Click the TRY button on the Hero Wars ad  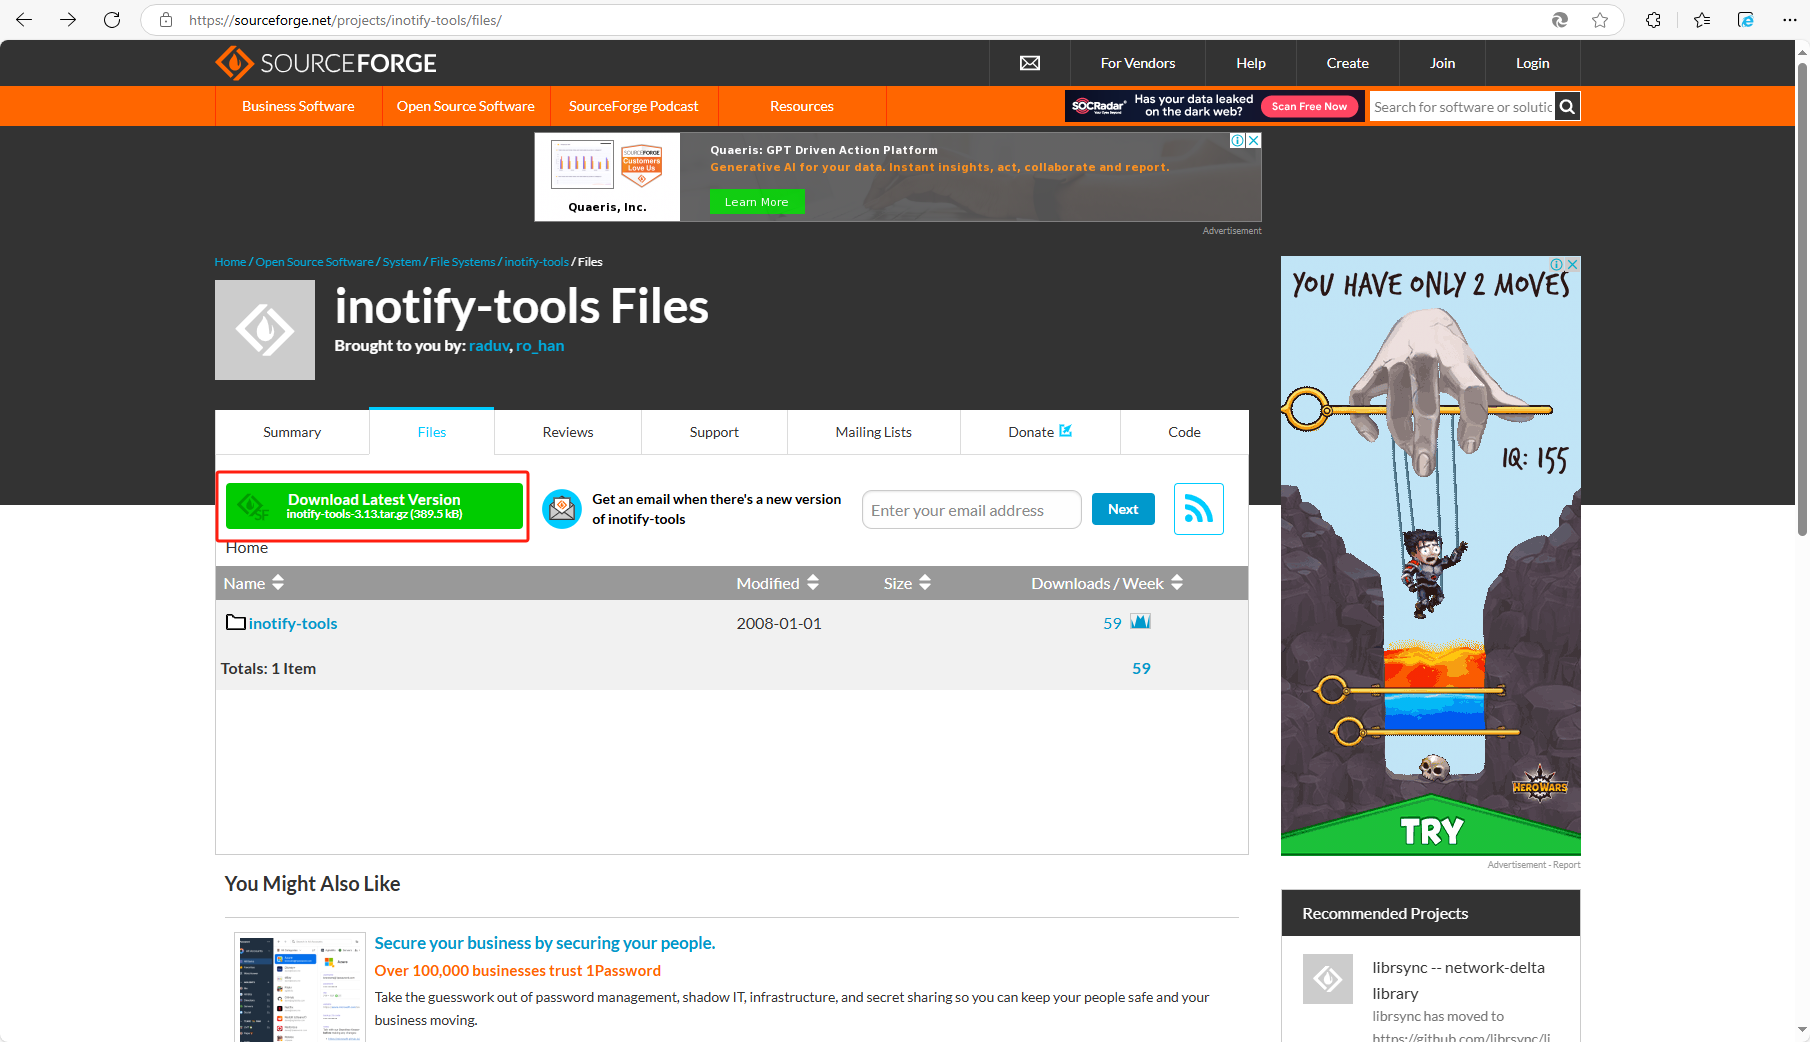[x=1431, y=831]
